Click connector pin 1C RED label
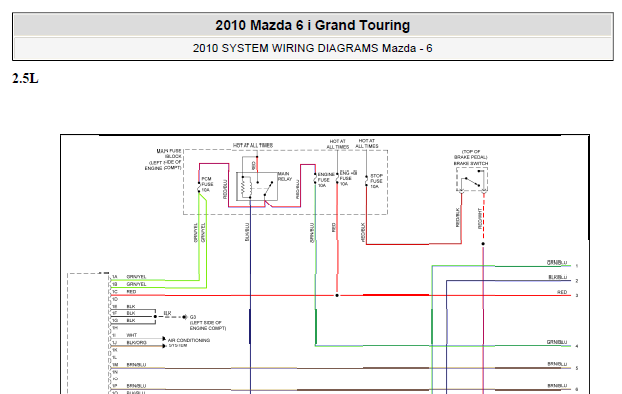 click(124, 292)
